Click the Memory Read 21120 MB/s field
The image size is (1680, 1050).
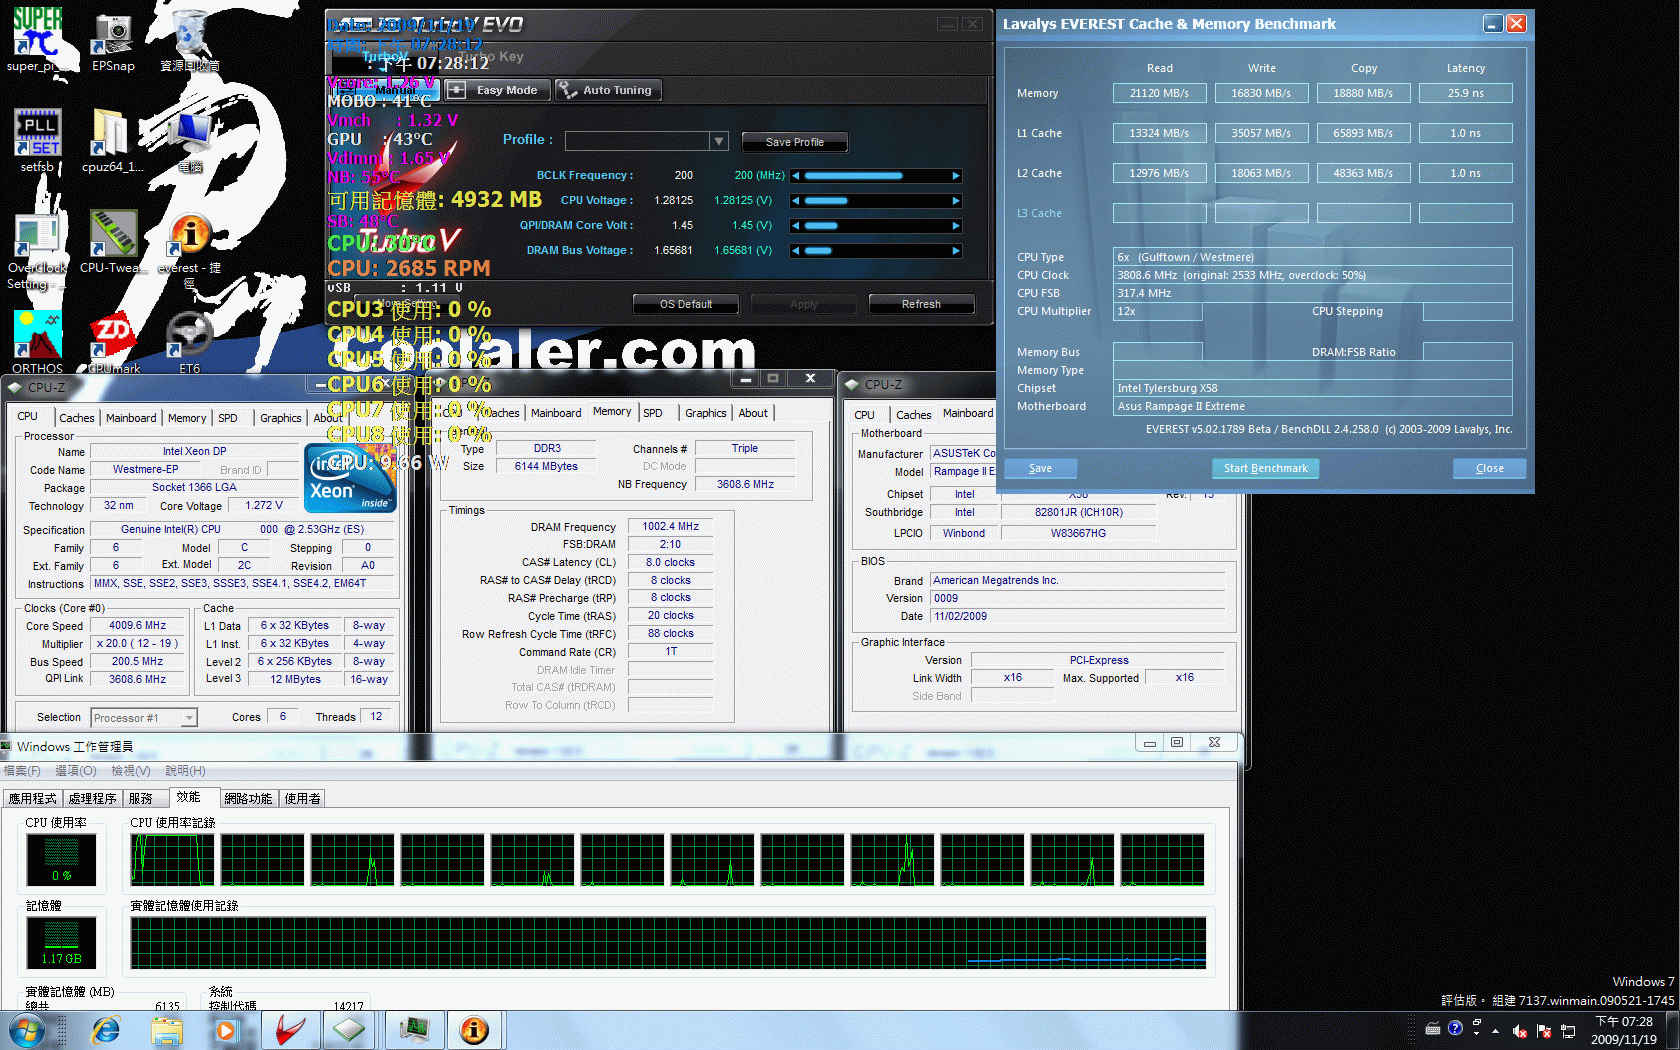pyautogui.click(x=1159, y=93)
